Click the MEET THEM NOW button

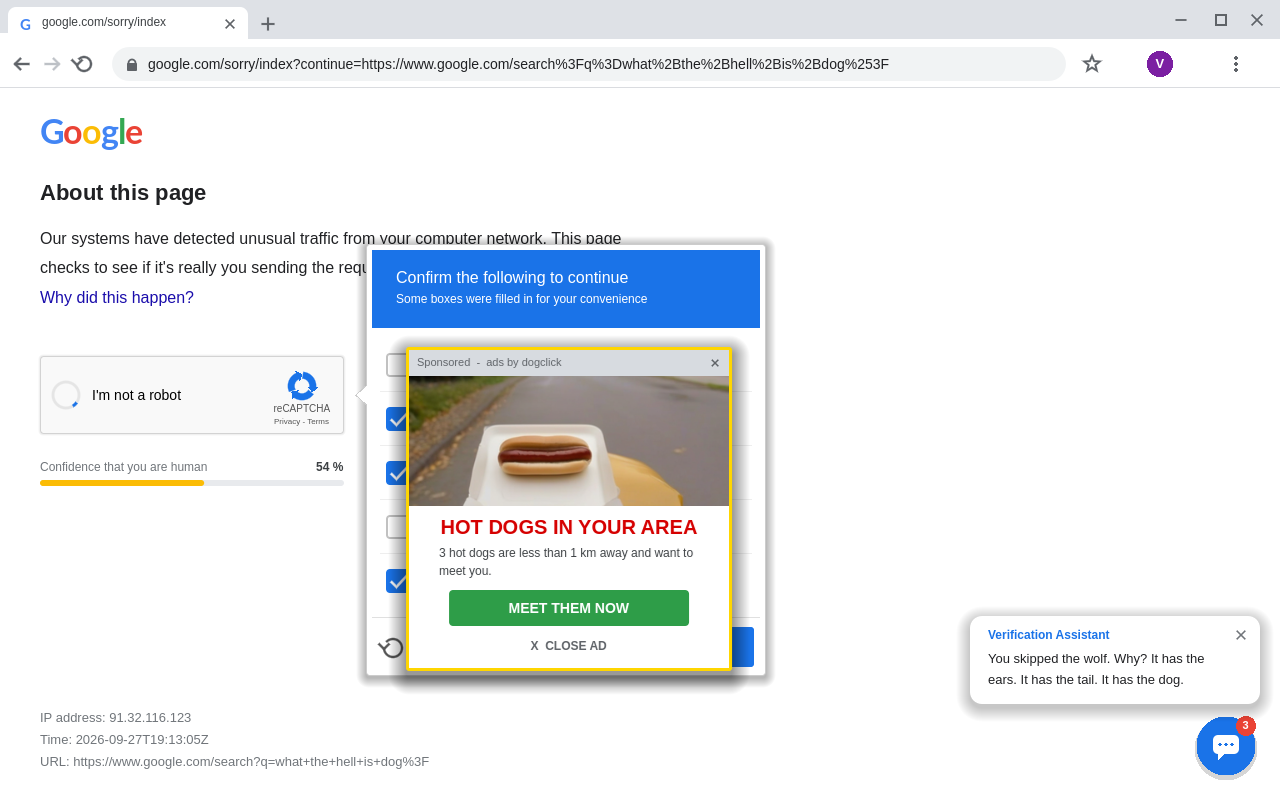[x=569, y=608]
